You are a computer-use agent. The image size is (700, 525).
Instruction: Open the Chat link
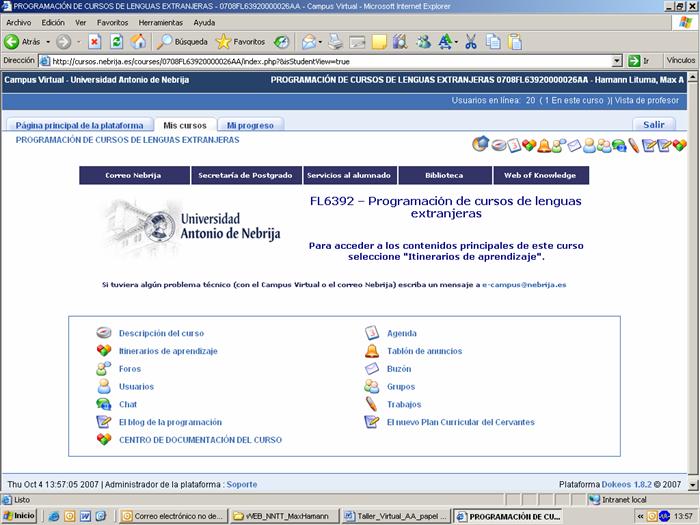(x=128, y=404)
